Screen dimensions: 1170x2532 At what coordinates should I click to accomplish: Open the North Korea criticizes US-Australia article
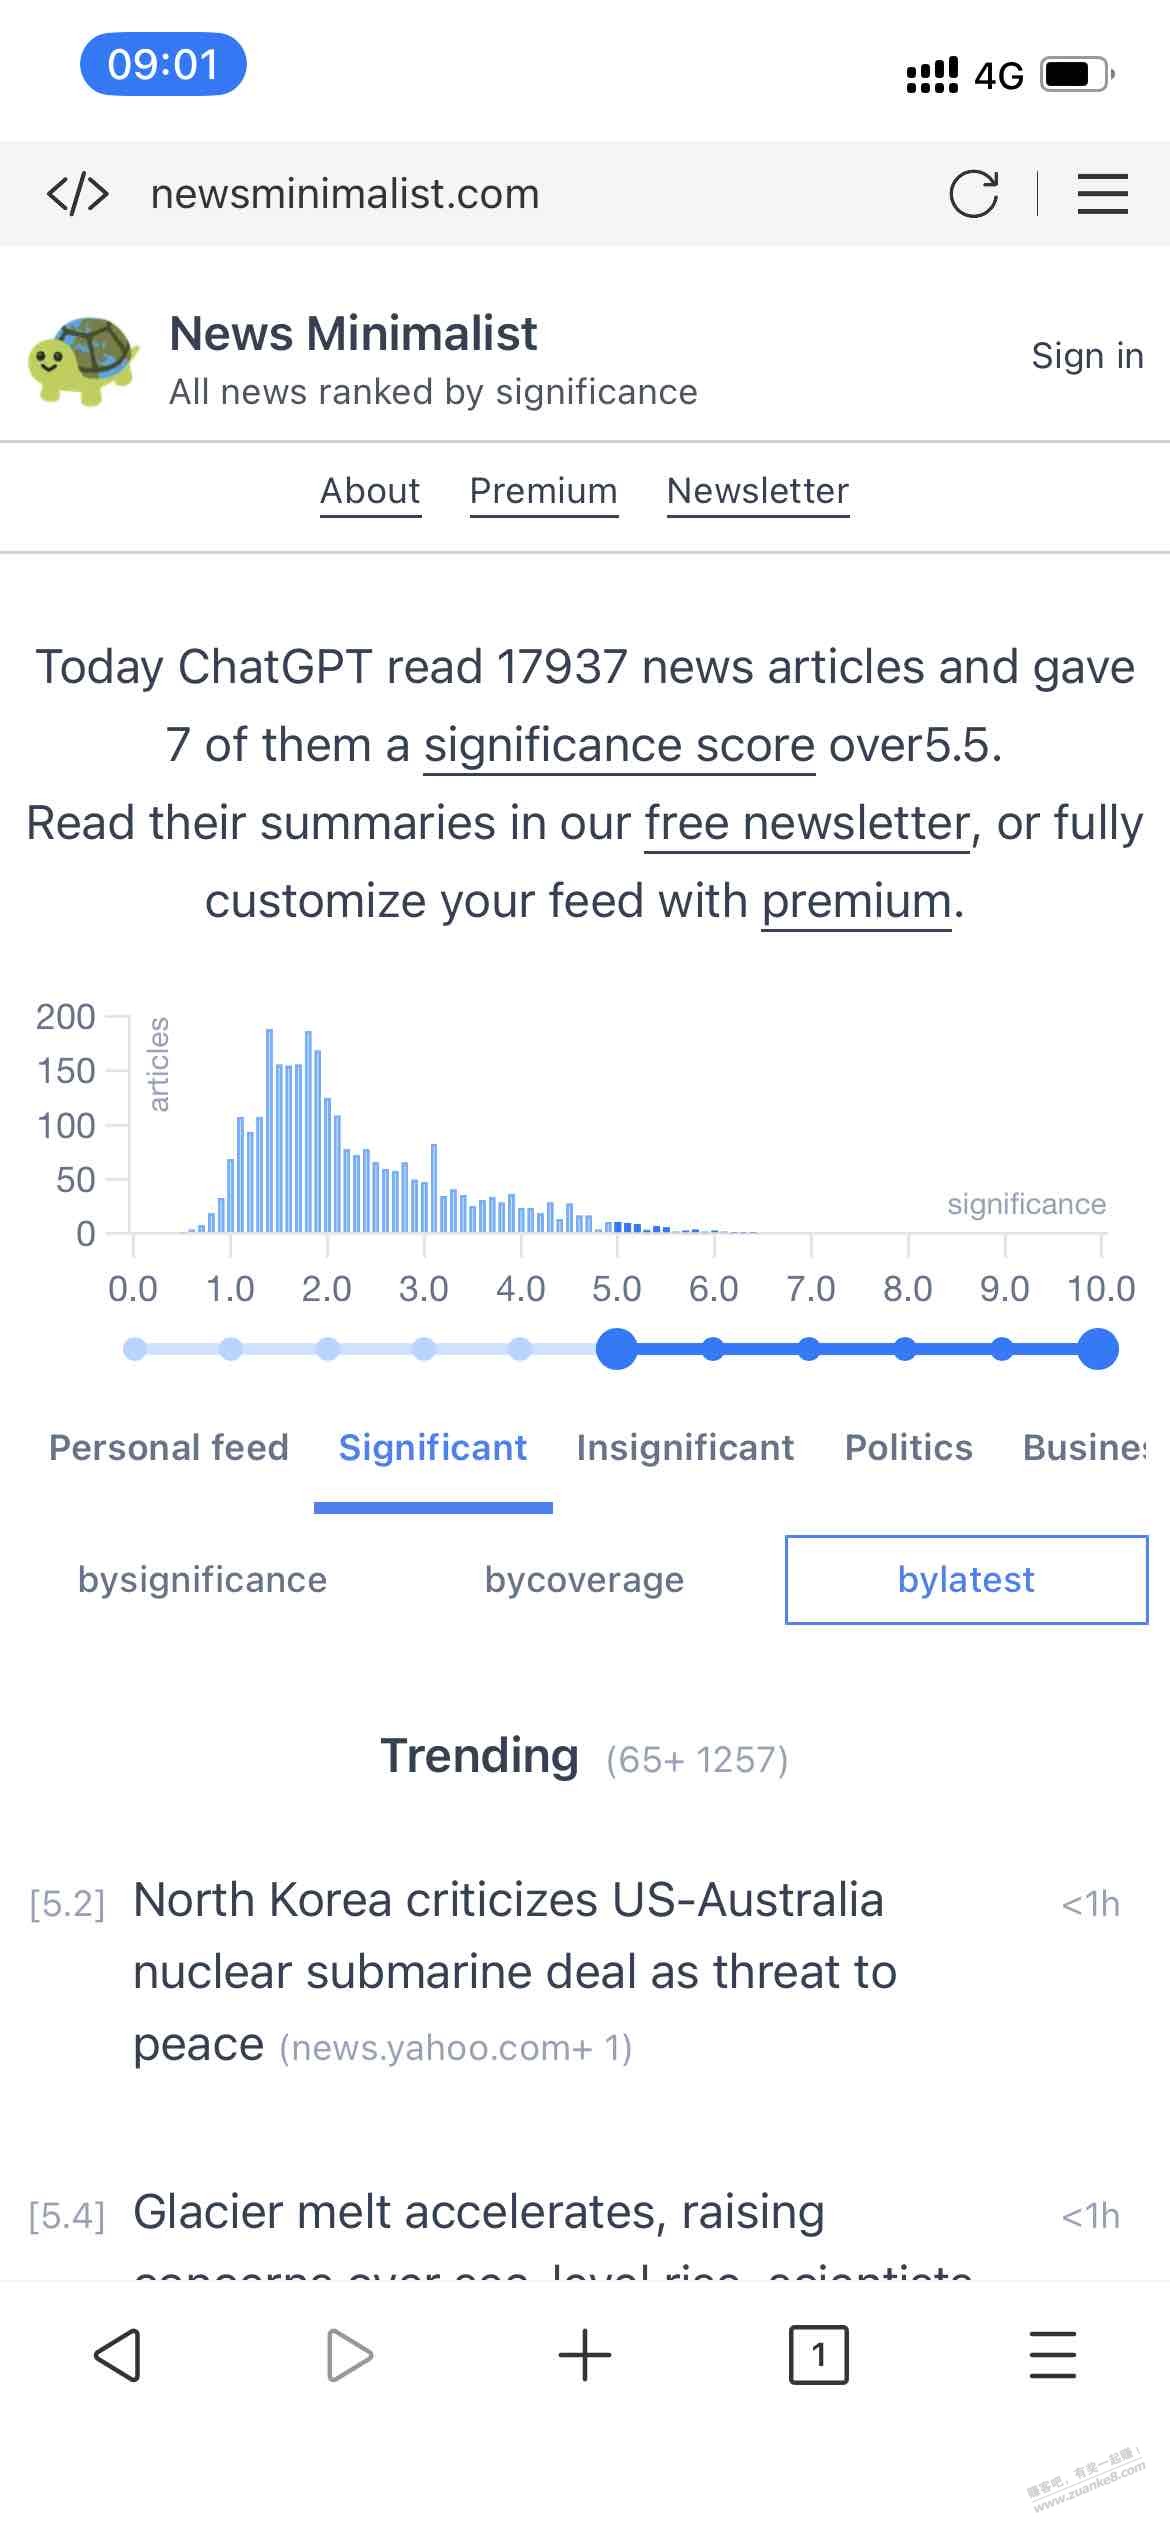click(516, 1972)
